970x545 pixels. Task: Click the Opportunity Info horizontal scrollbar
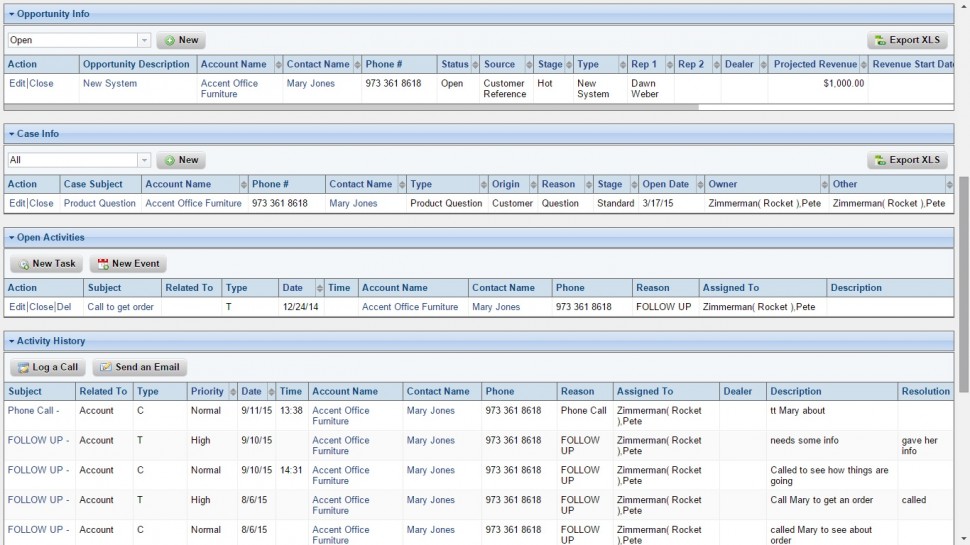(x=351, y=107)
